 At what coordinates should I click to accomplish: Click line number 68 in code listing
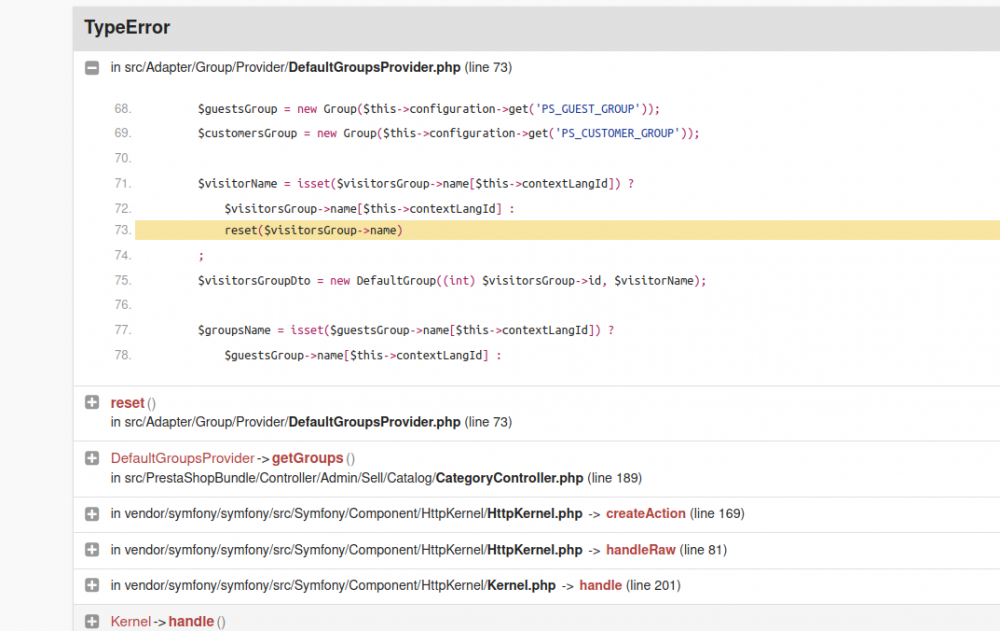123,109
